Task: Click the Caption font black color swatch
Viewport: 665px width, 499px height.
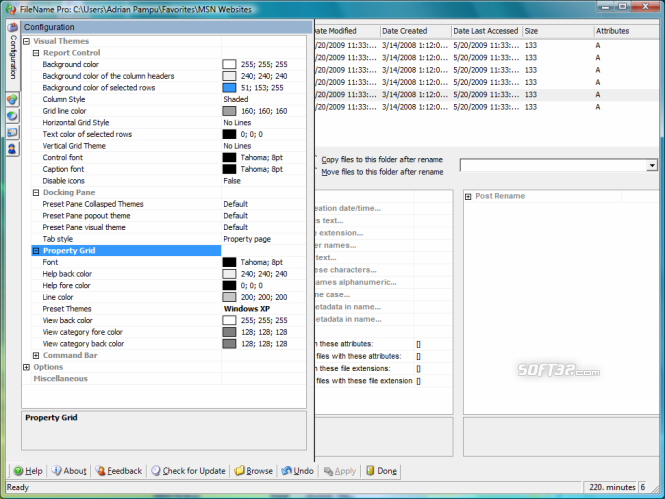Action: (229, 169)
